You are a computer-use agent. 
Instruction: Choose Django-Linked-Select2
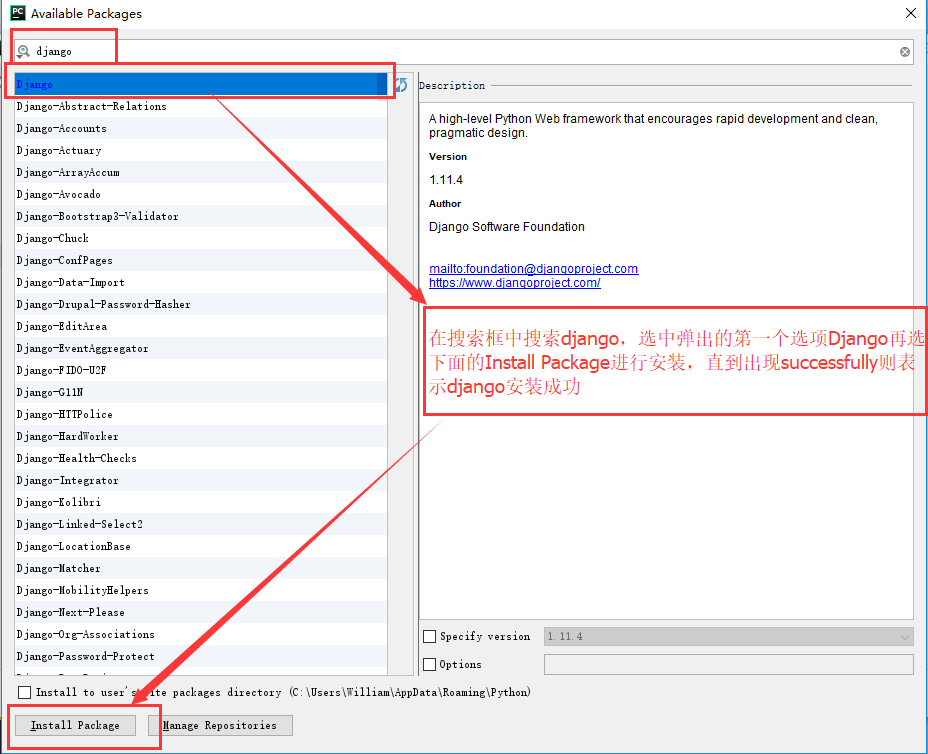click(201, 524)
